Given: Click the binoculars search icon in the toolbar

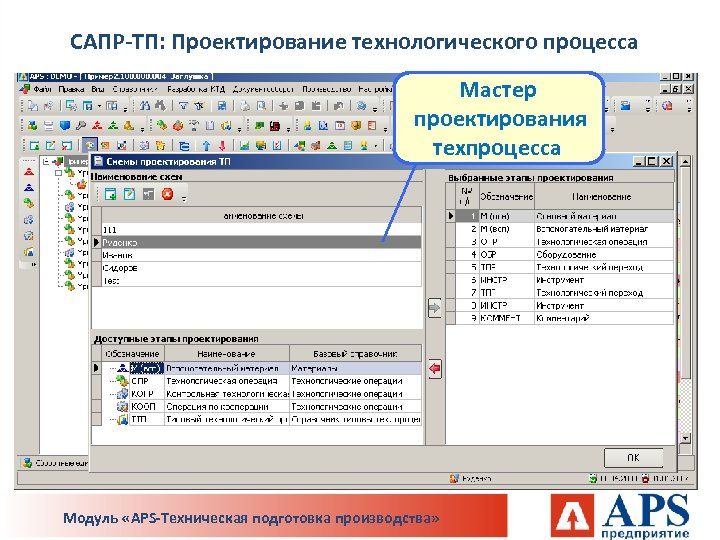Looking at the screenshot, I should click(x=145, y=107).
